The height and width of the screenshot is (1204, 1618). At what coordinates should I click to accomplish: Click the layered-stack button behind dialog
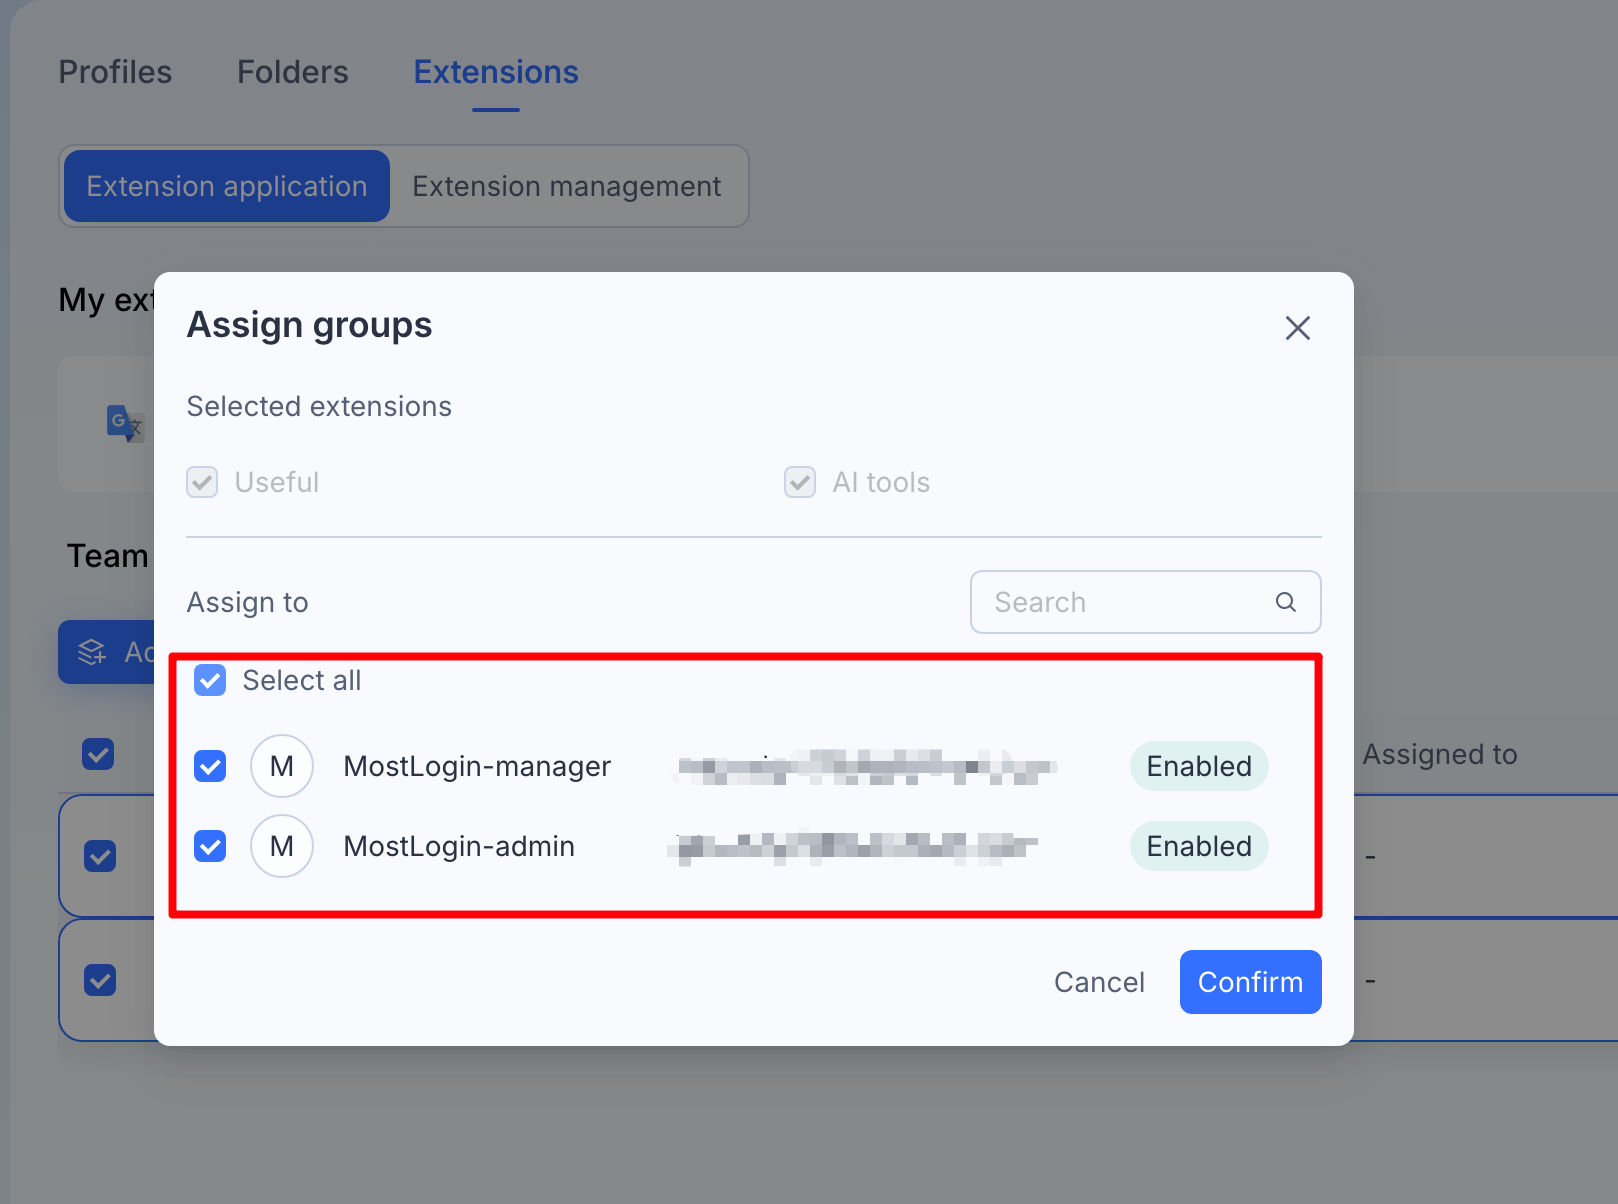[107, 652]
